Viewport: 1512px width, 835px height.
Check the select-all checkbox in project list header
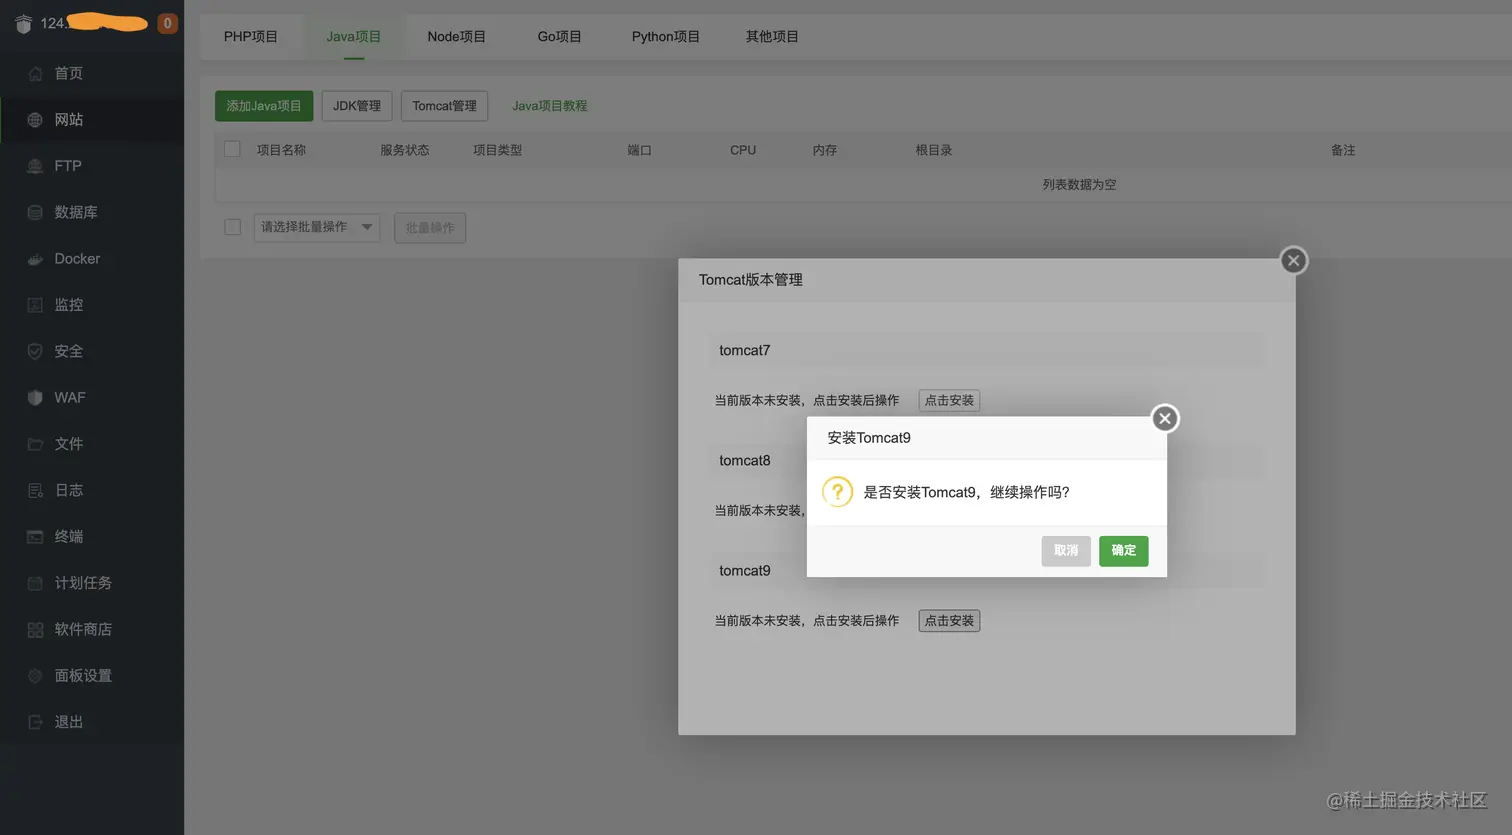tap(232, 148)
